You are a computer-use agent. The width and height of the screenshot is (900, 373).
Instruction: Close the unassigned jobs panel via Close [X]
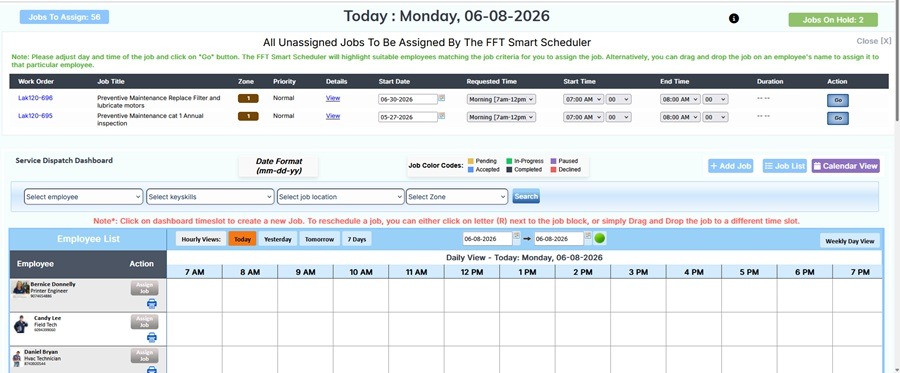[x=874, y=41]
